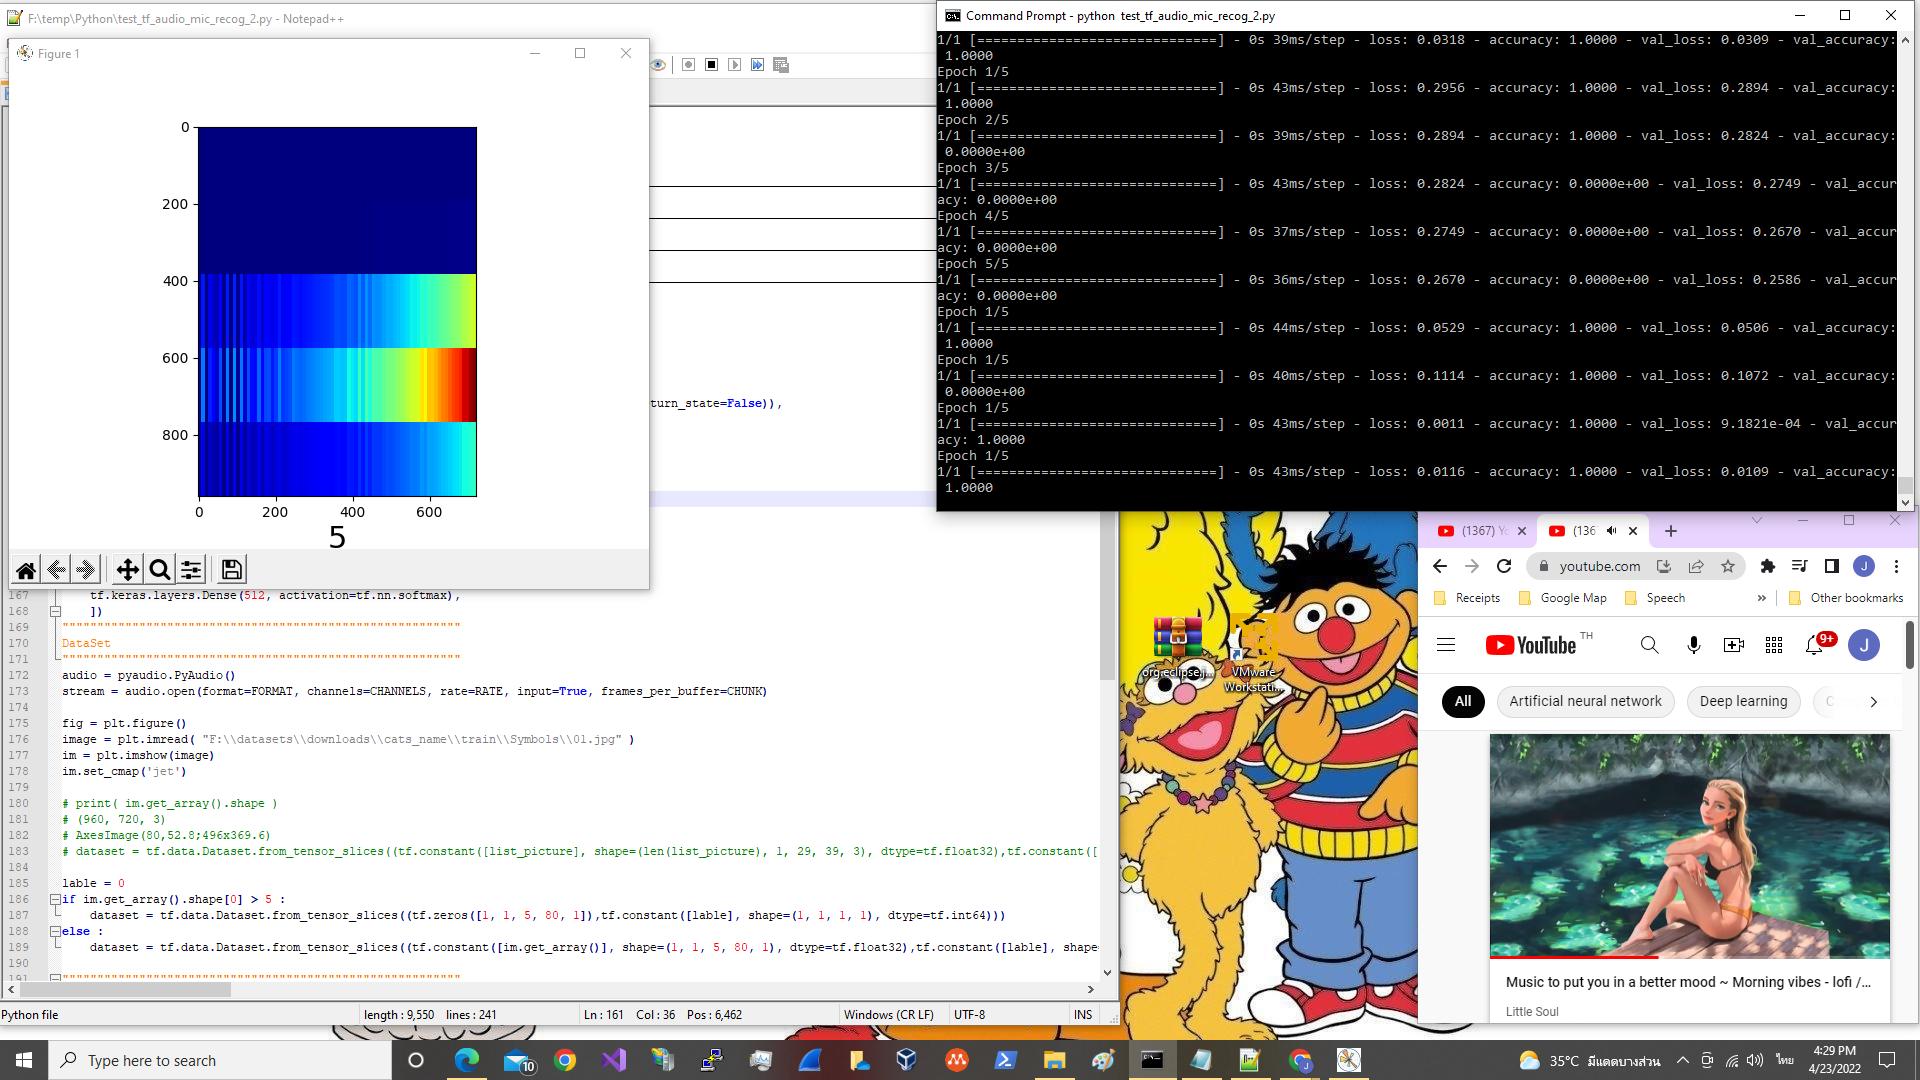Open Speech bookmark folder
The image size is (1920, 1080).
(x=1655, y=598)
